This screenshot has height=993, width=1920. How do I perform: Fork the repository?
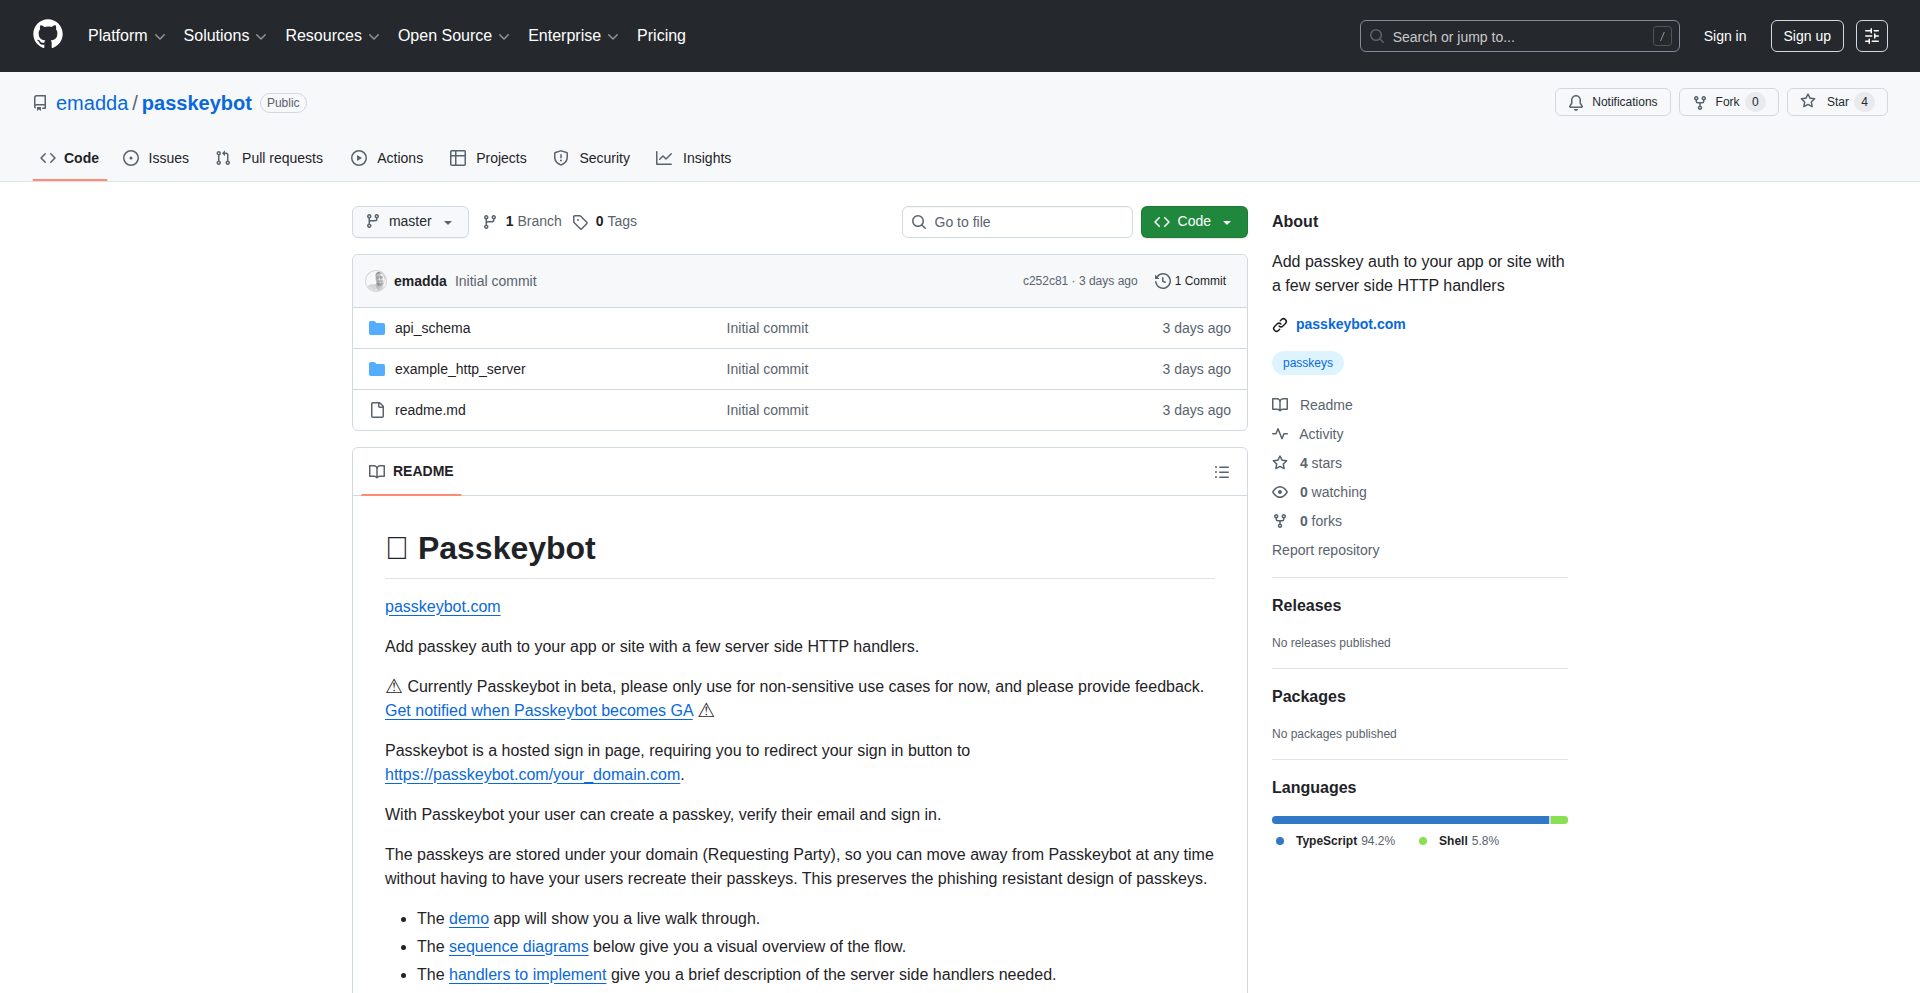point(1727,101)
